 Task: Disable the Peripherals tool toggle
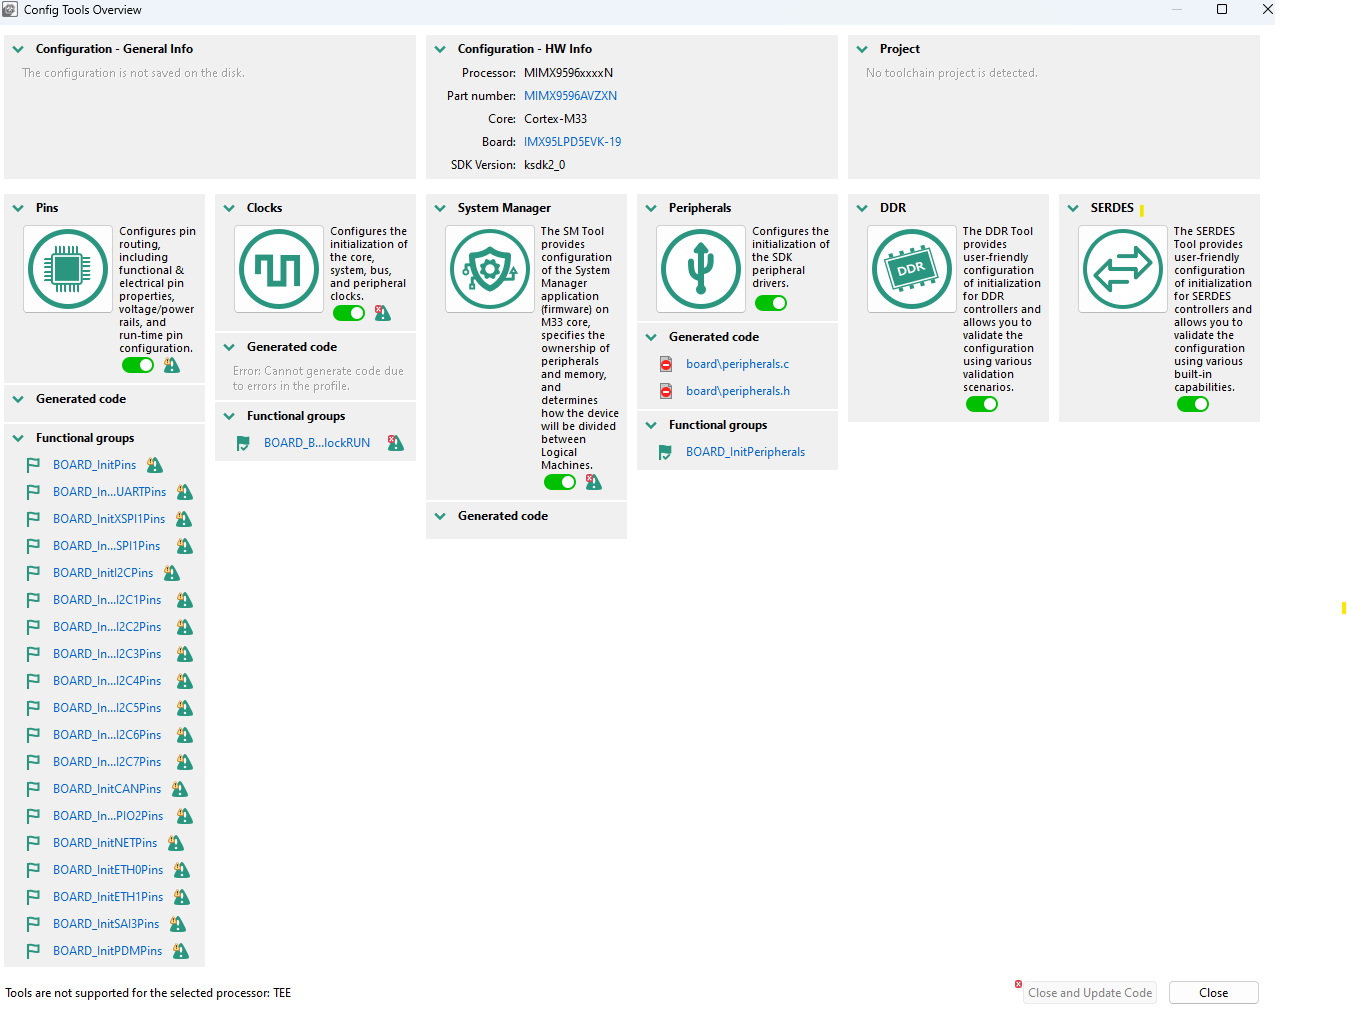point(771,303)
